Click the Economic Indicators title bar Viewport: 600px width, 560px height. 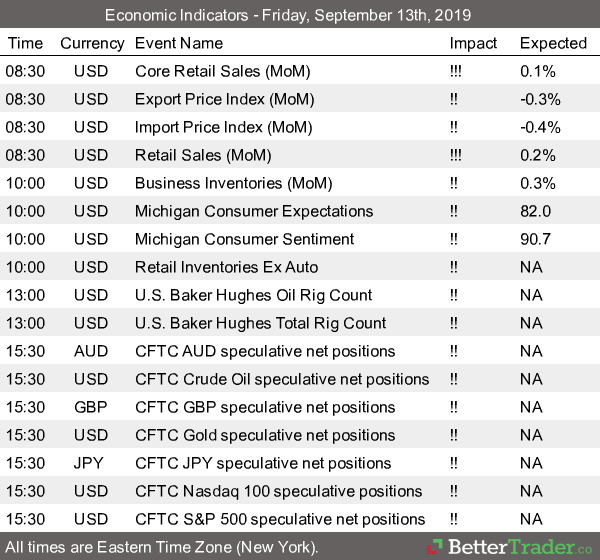[300, 15]
